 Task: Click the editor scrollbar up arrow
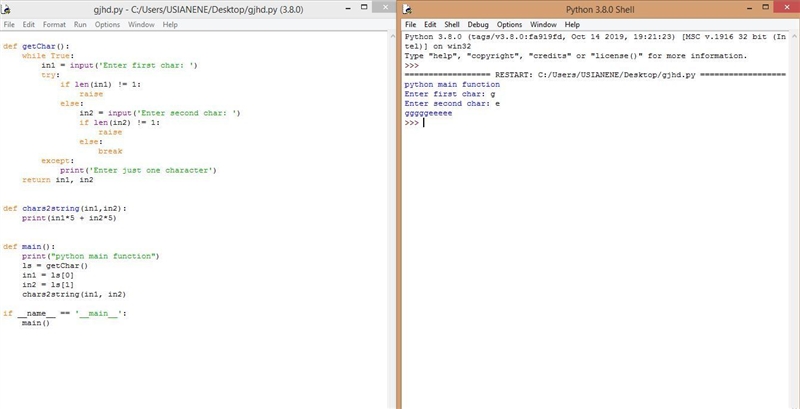point(392,37)
